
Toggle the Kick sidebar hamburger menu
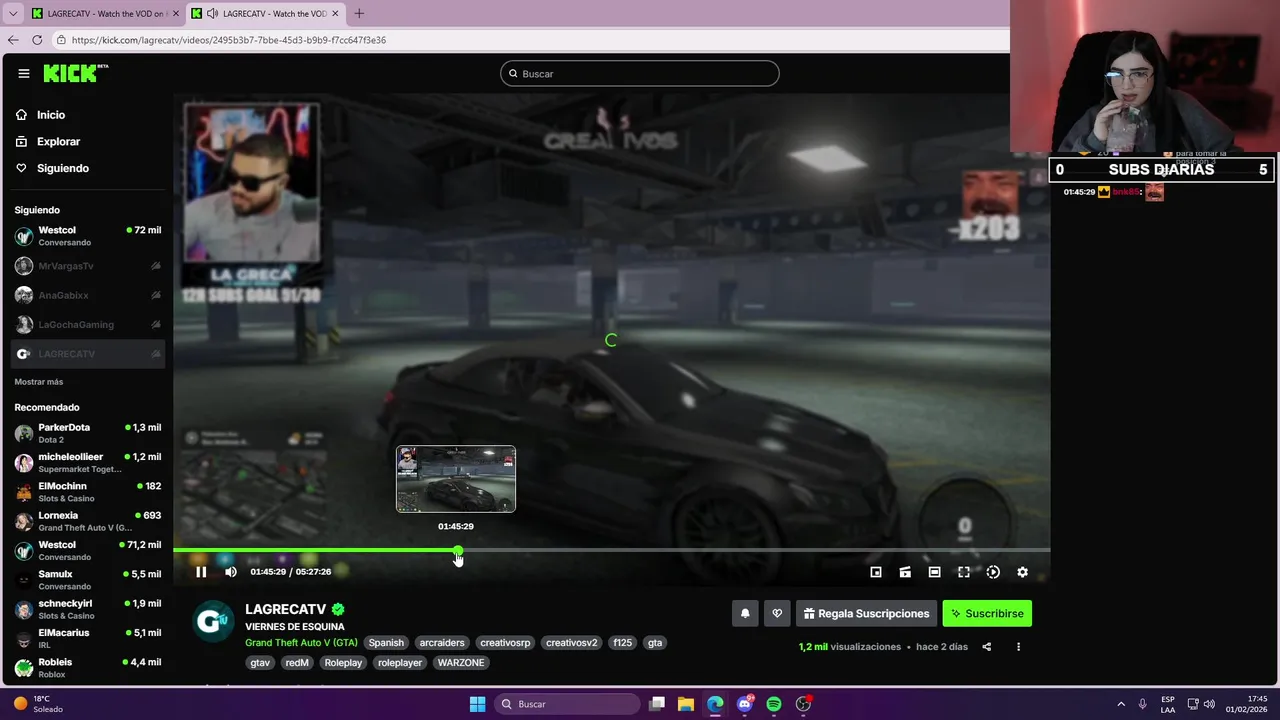pyautogui.click(x=23, y=73)
